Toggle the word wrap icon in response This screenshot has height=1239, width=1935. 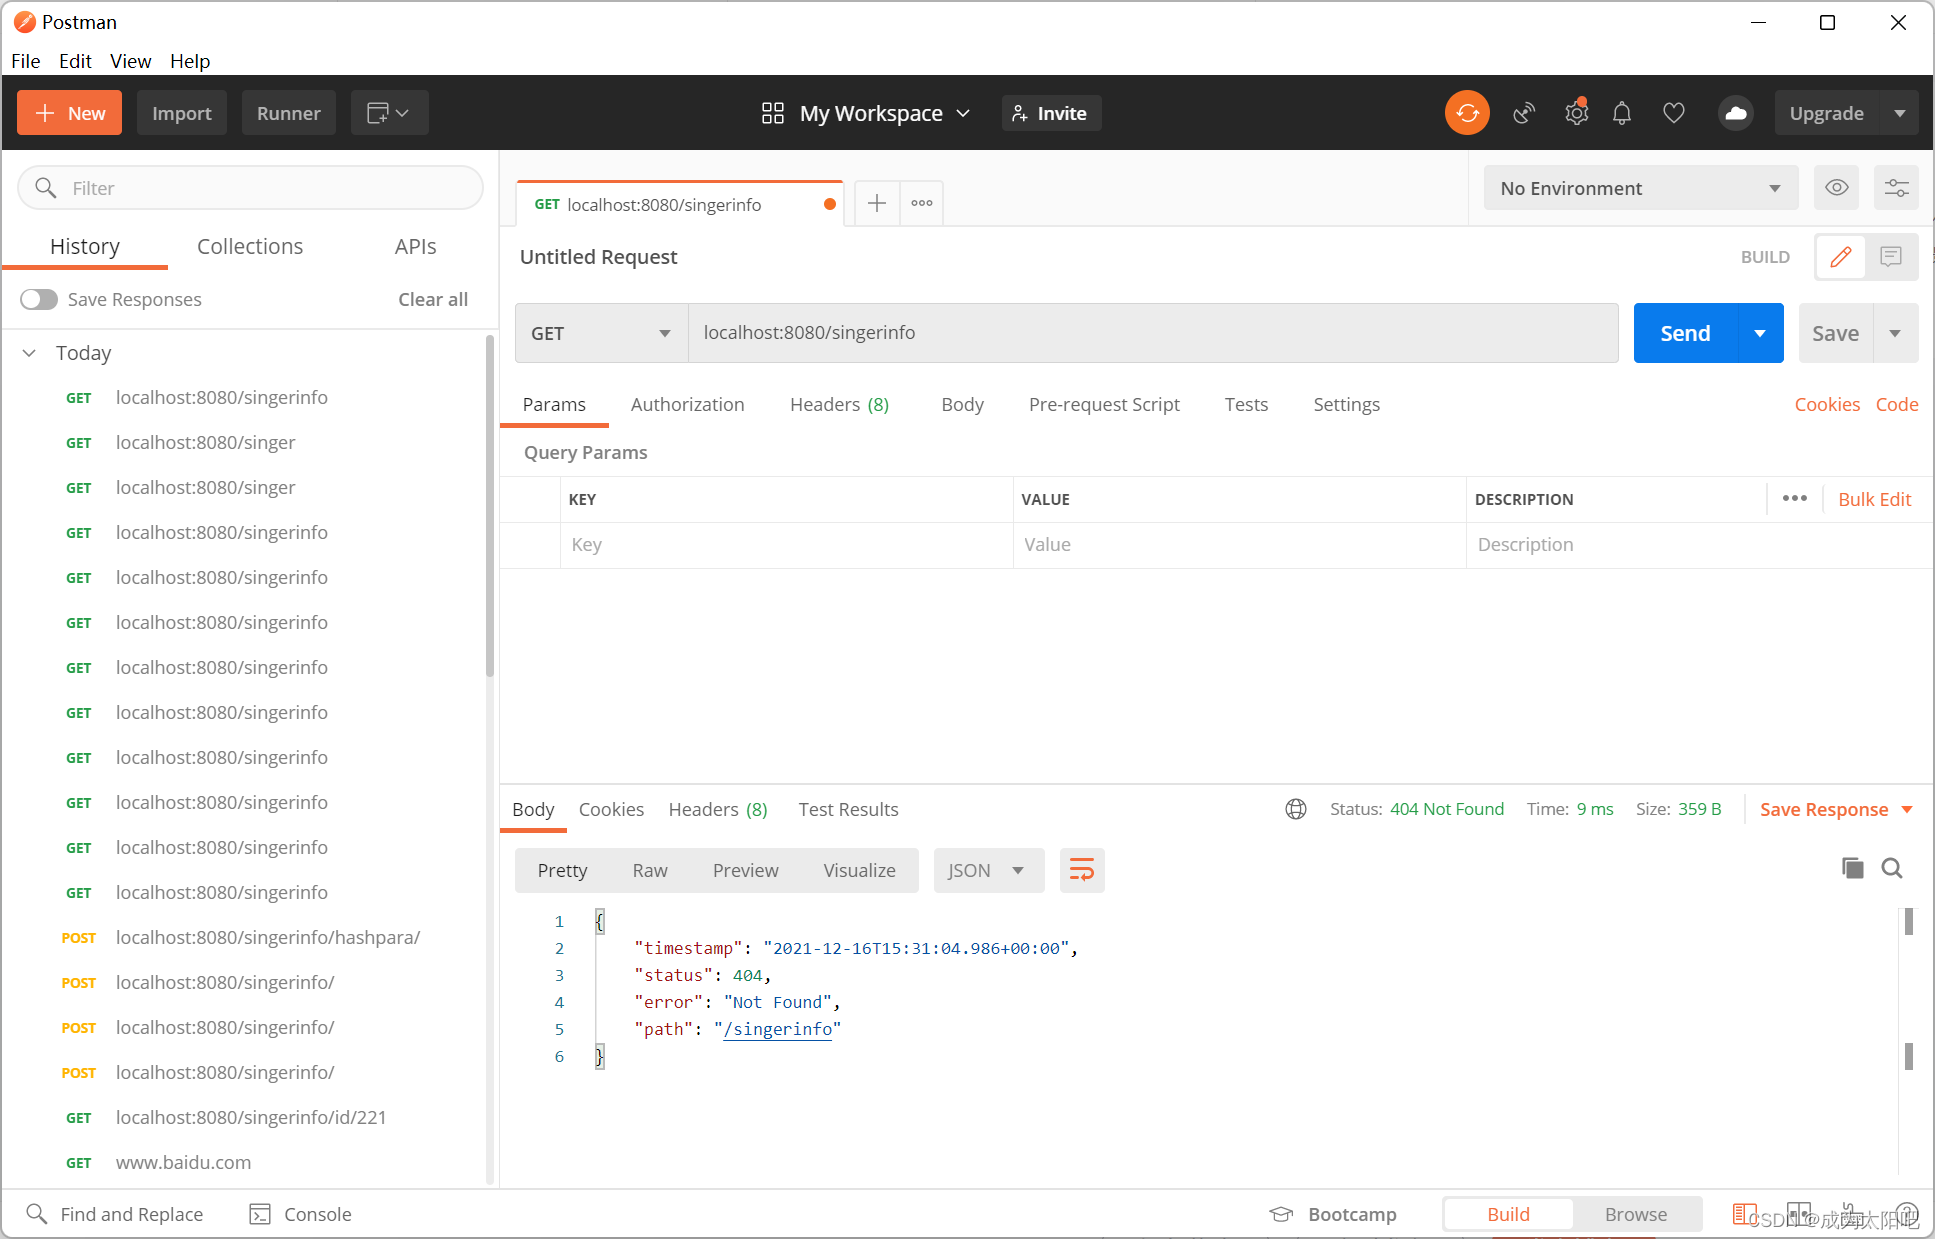[1081, 870]
